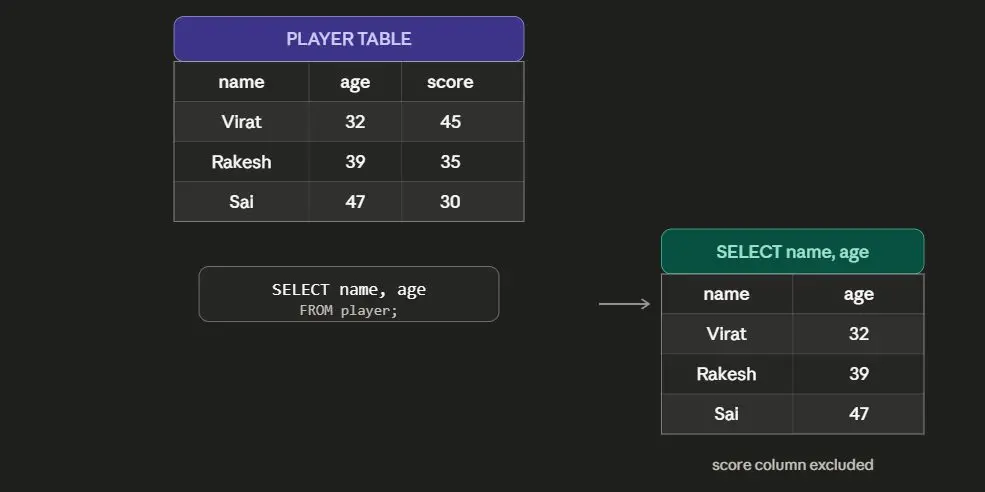Click the FROM player; line
The height and width of the screenshot is (492, 985).
(349, 310)
